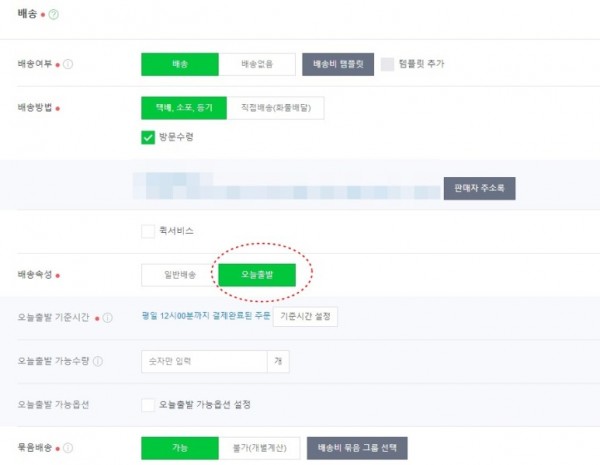Select 직접배송(화물배달) delivery method
Screen dimensions: 600x465
[276, 108]
